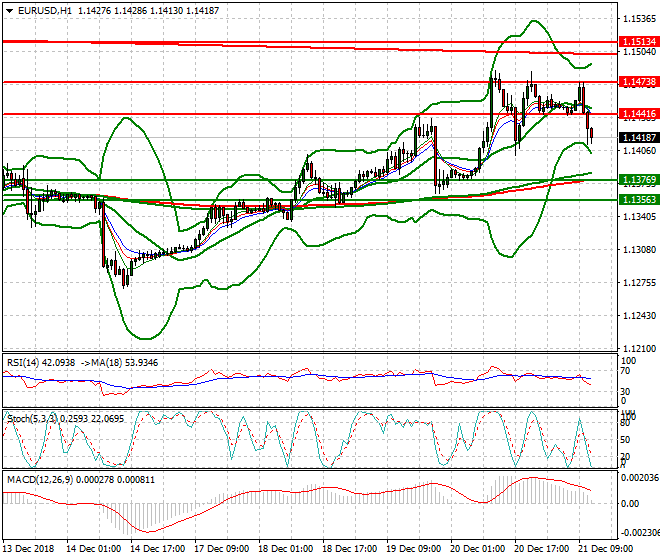Select the 20 Dec 01:00 time label
This screenshot has height=560, width=660.
point(477,549)
